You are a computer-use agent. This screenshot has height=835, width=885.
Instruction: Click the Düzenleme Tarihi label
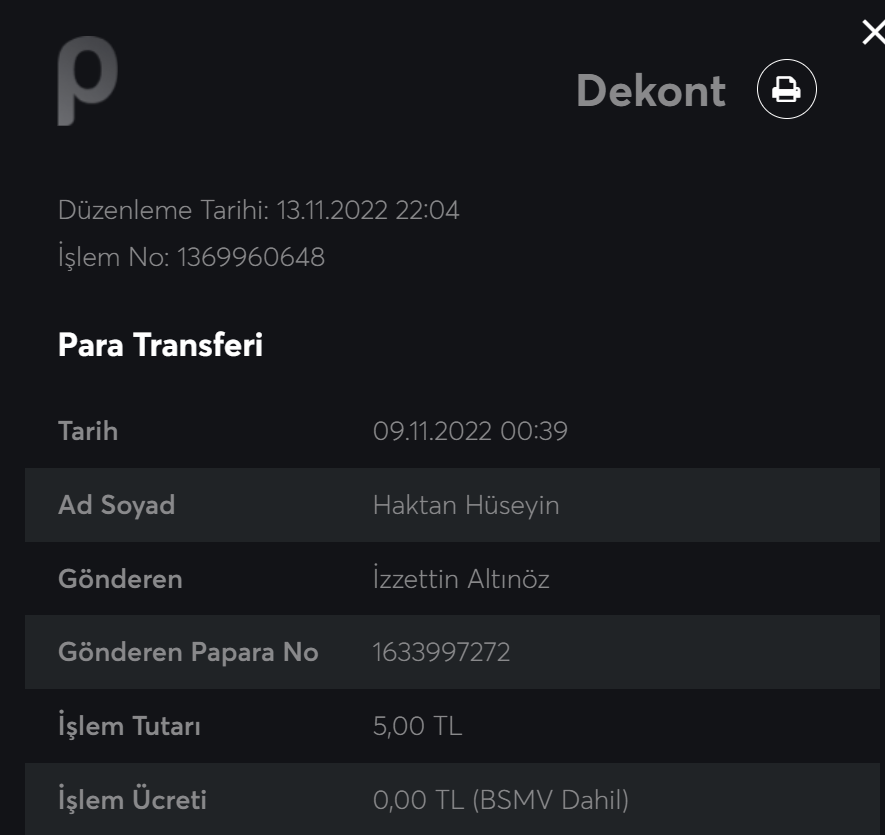click(163, 211)
